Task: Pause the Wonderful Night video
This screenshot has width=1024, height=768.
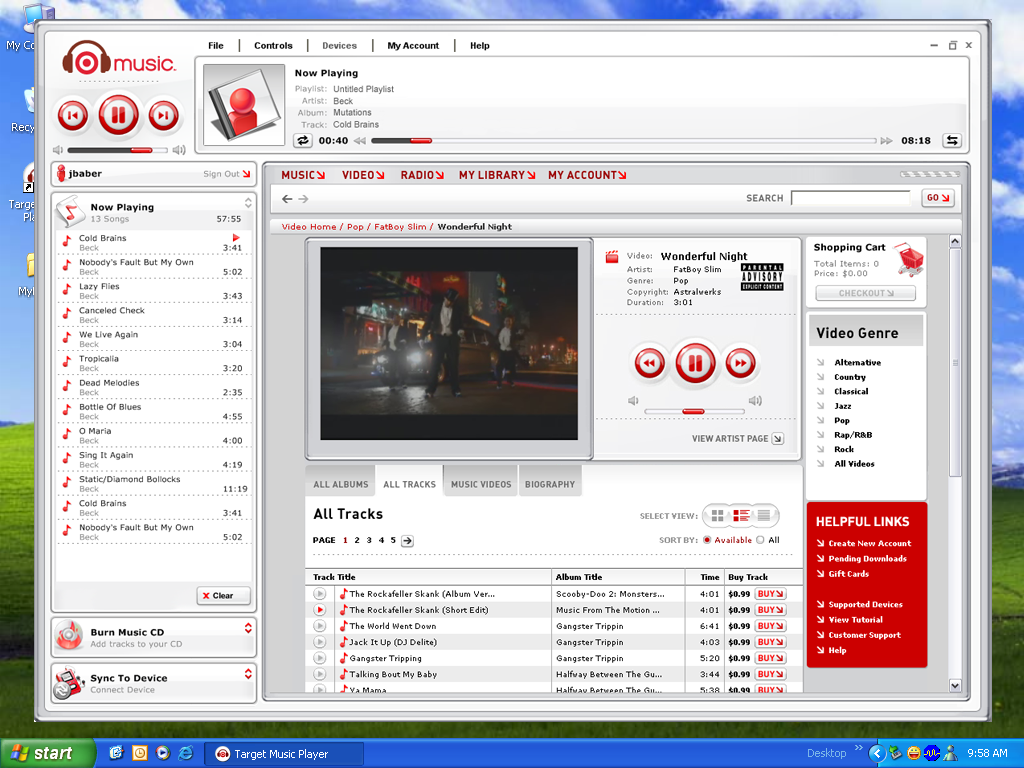Action: 695,363
